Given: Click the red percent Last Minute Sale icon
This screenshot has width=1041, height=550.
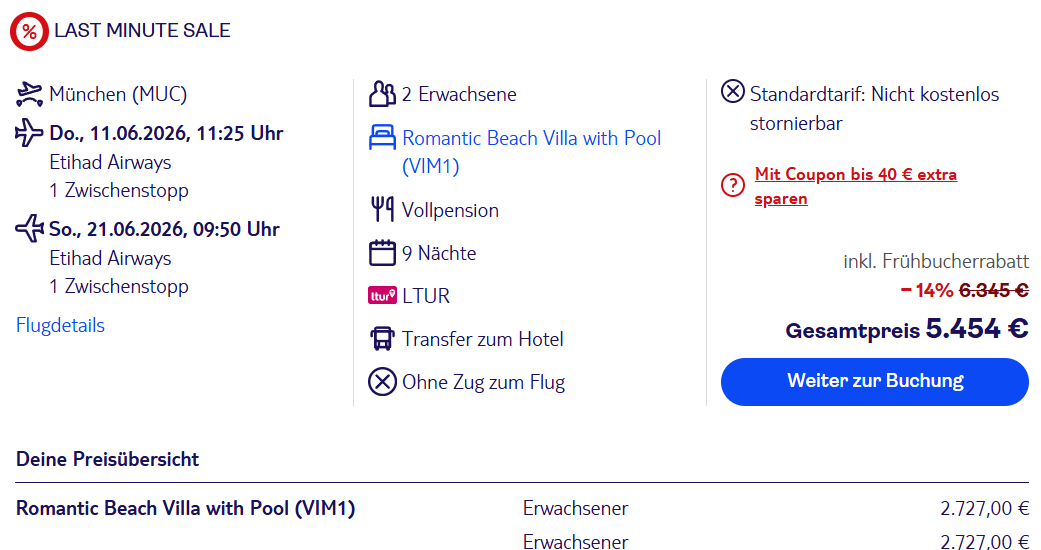Looking at the screenshot, I should tap(29, 31).
